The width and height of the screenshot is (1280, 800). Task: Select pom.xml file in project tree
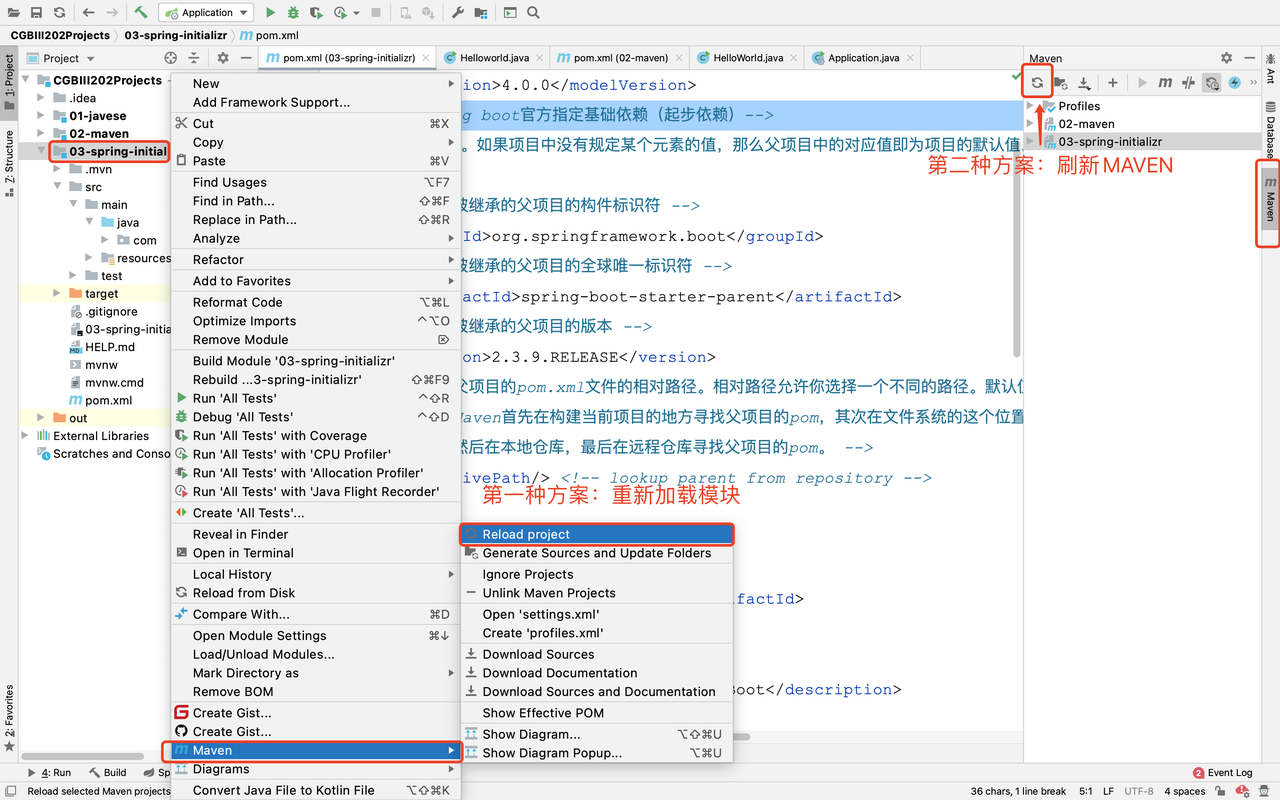(x=108, y=400)
